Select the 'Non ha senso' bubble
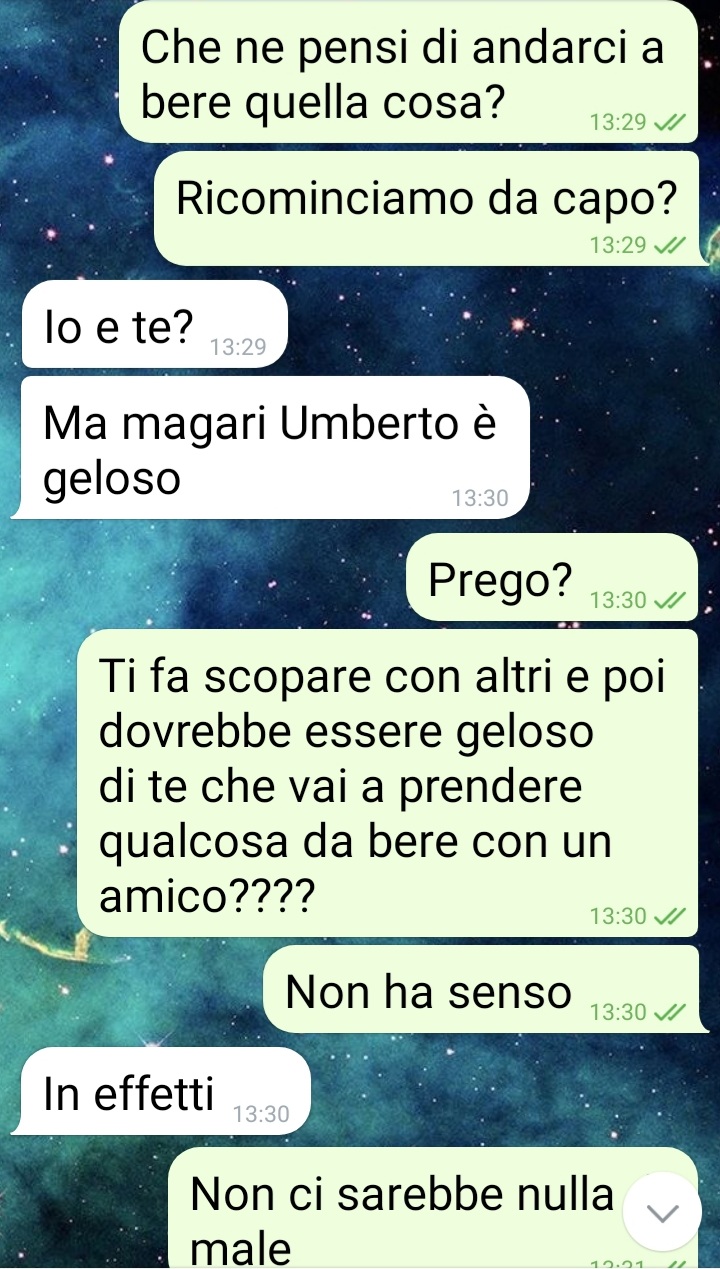The image size is (720, 1269). click(481, 989)
